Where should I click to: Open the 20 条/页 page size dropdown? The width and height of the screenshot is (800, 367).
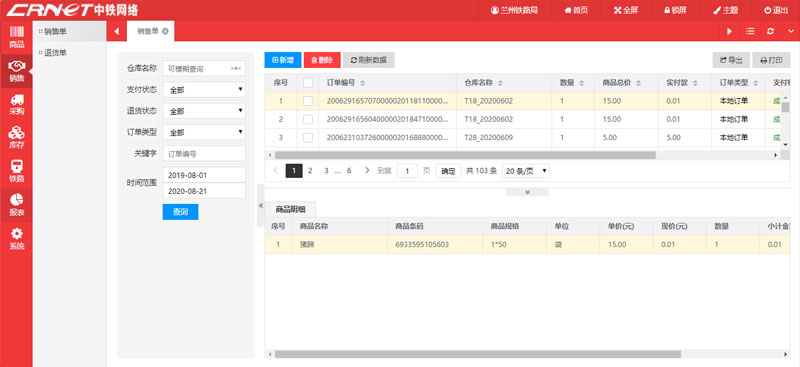(x=526, y=171)
